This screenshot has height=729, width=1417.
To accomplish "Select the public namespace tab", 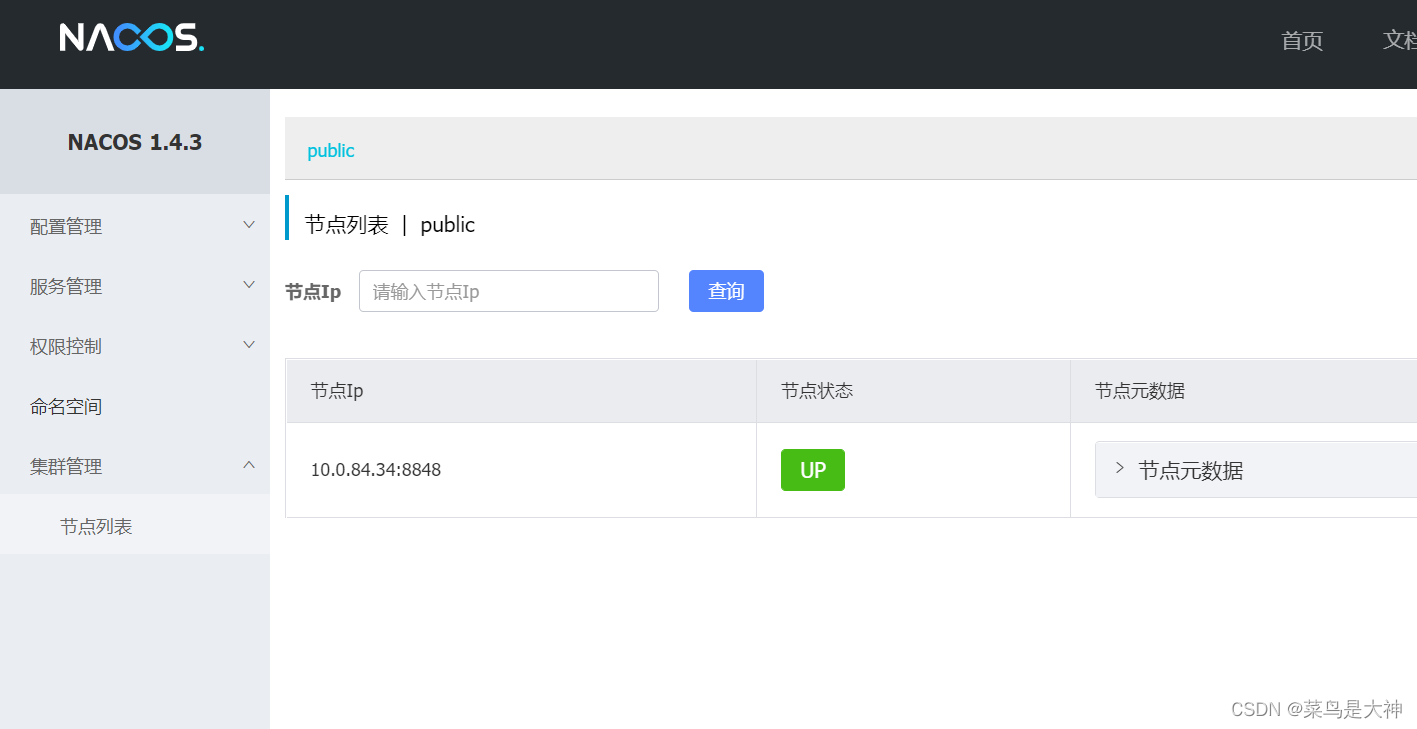I will (x=331, y=150).
